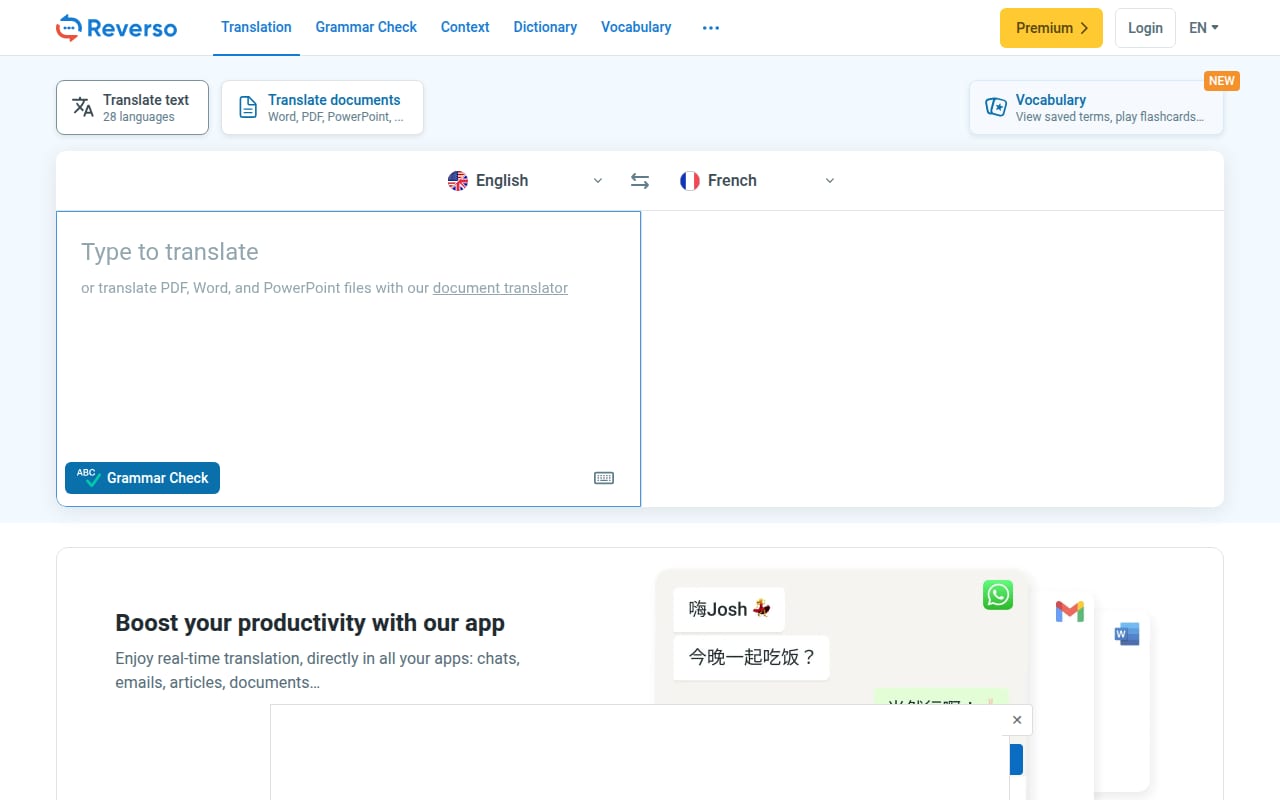
Task: Run Grammar Check on the input text
Action: coord(142,478)
